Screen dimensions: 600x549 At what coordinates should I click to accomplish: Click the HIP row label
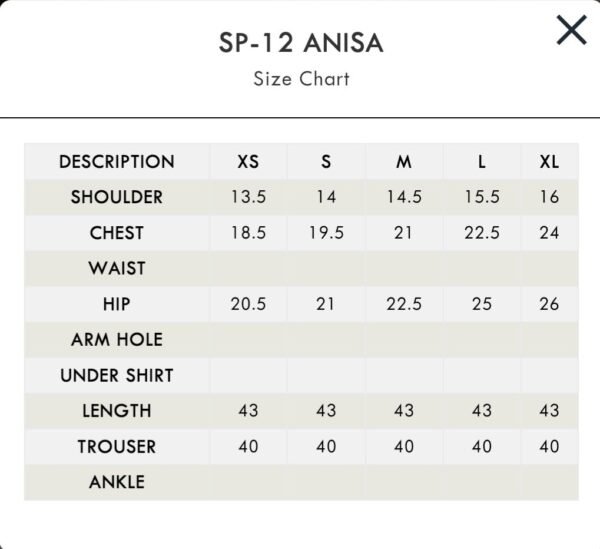[x=117, y=304]
